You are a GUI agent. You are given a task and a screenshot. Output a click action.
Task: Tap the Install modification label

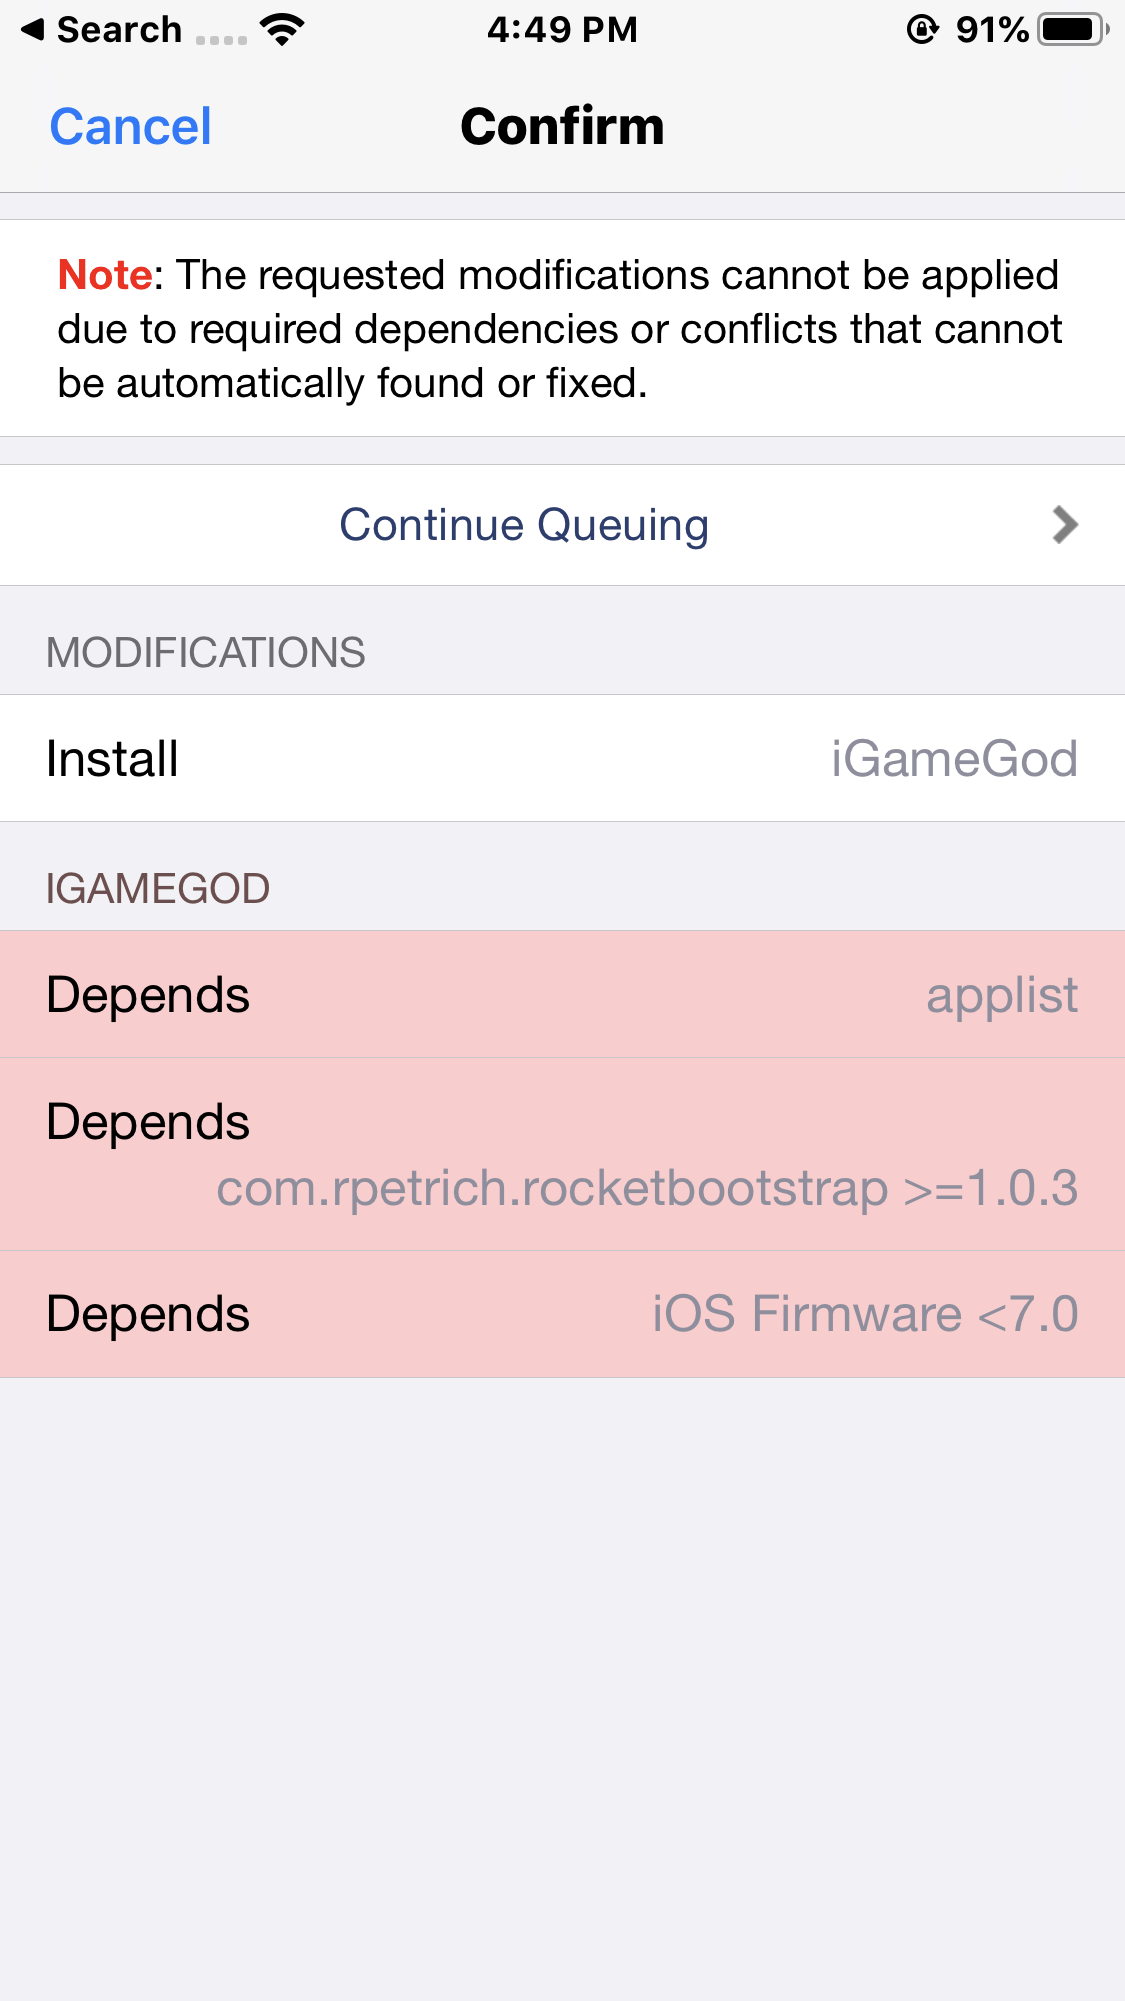tap(113, 759)
